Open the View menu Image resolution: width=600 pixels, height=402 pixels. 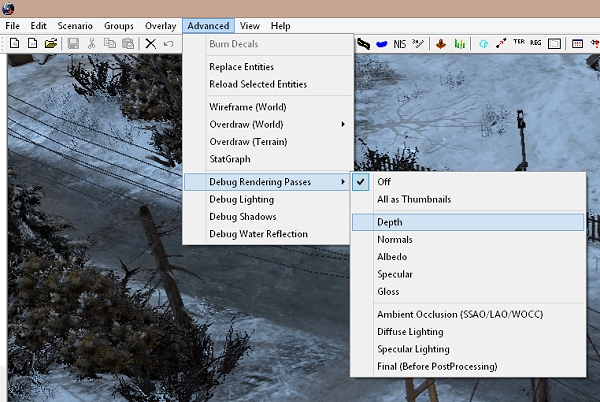250,26
